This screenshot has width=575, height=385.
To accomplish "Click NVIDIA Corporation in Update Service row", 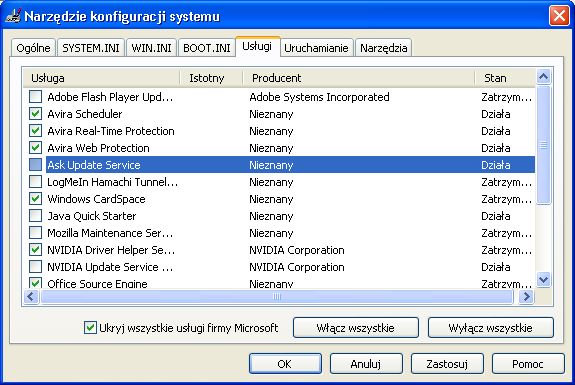I will click(x=297, y=267).
